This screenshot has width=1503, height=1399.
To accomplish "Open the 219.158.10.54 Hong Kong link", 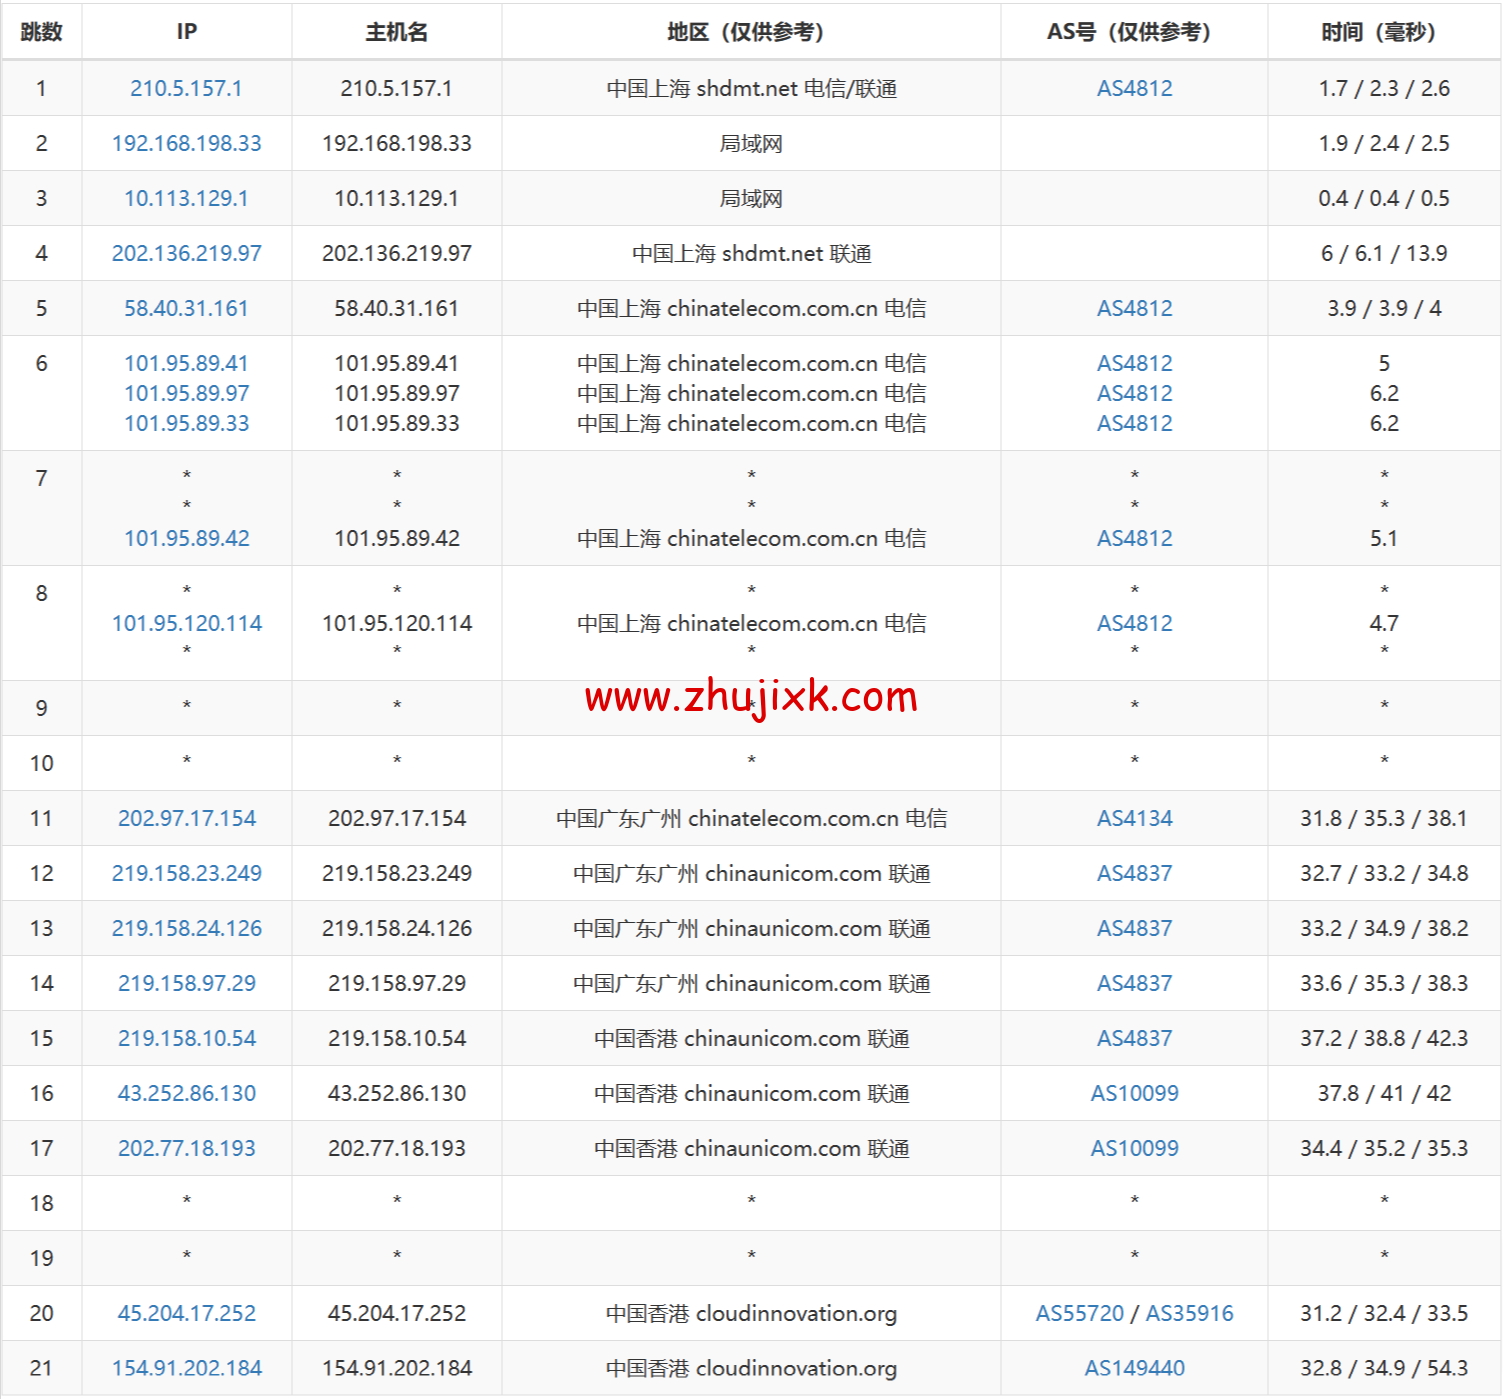I will pyautogui.click(x=185, y=1038).
